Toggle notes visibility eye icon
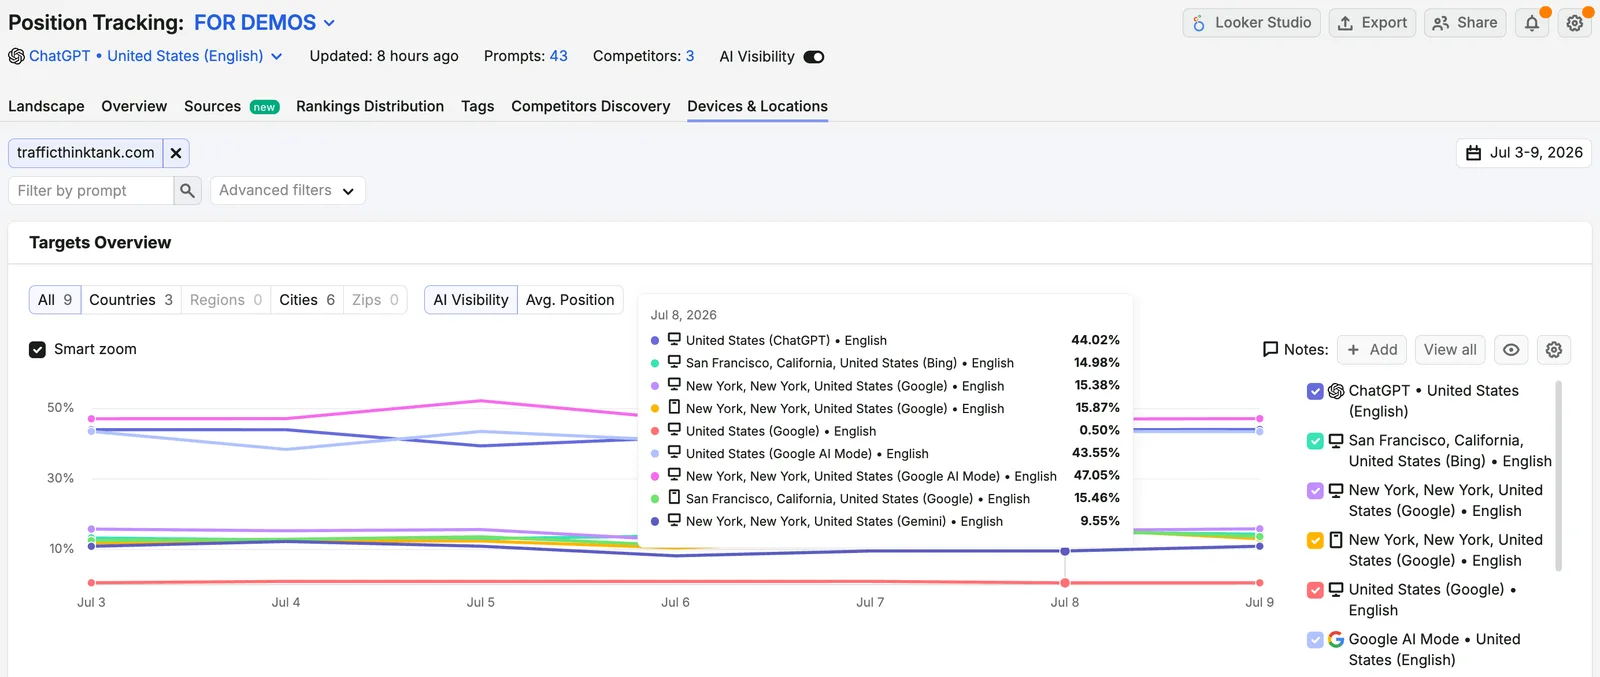The width and height of the screenshot is (1600, 677). coord(1511,349)
